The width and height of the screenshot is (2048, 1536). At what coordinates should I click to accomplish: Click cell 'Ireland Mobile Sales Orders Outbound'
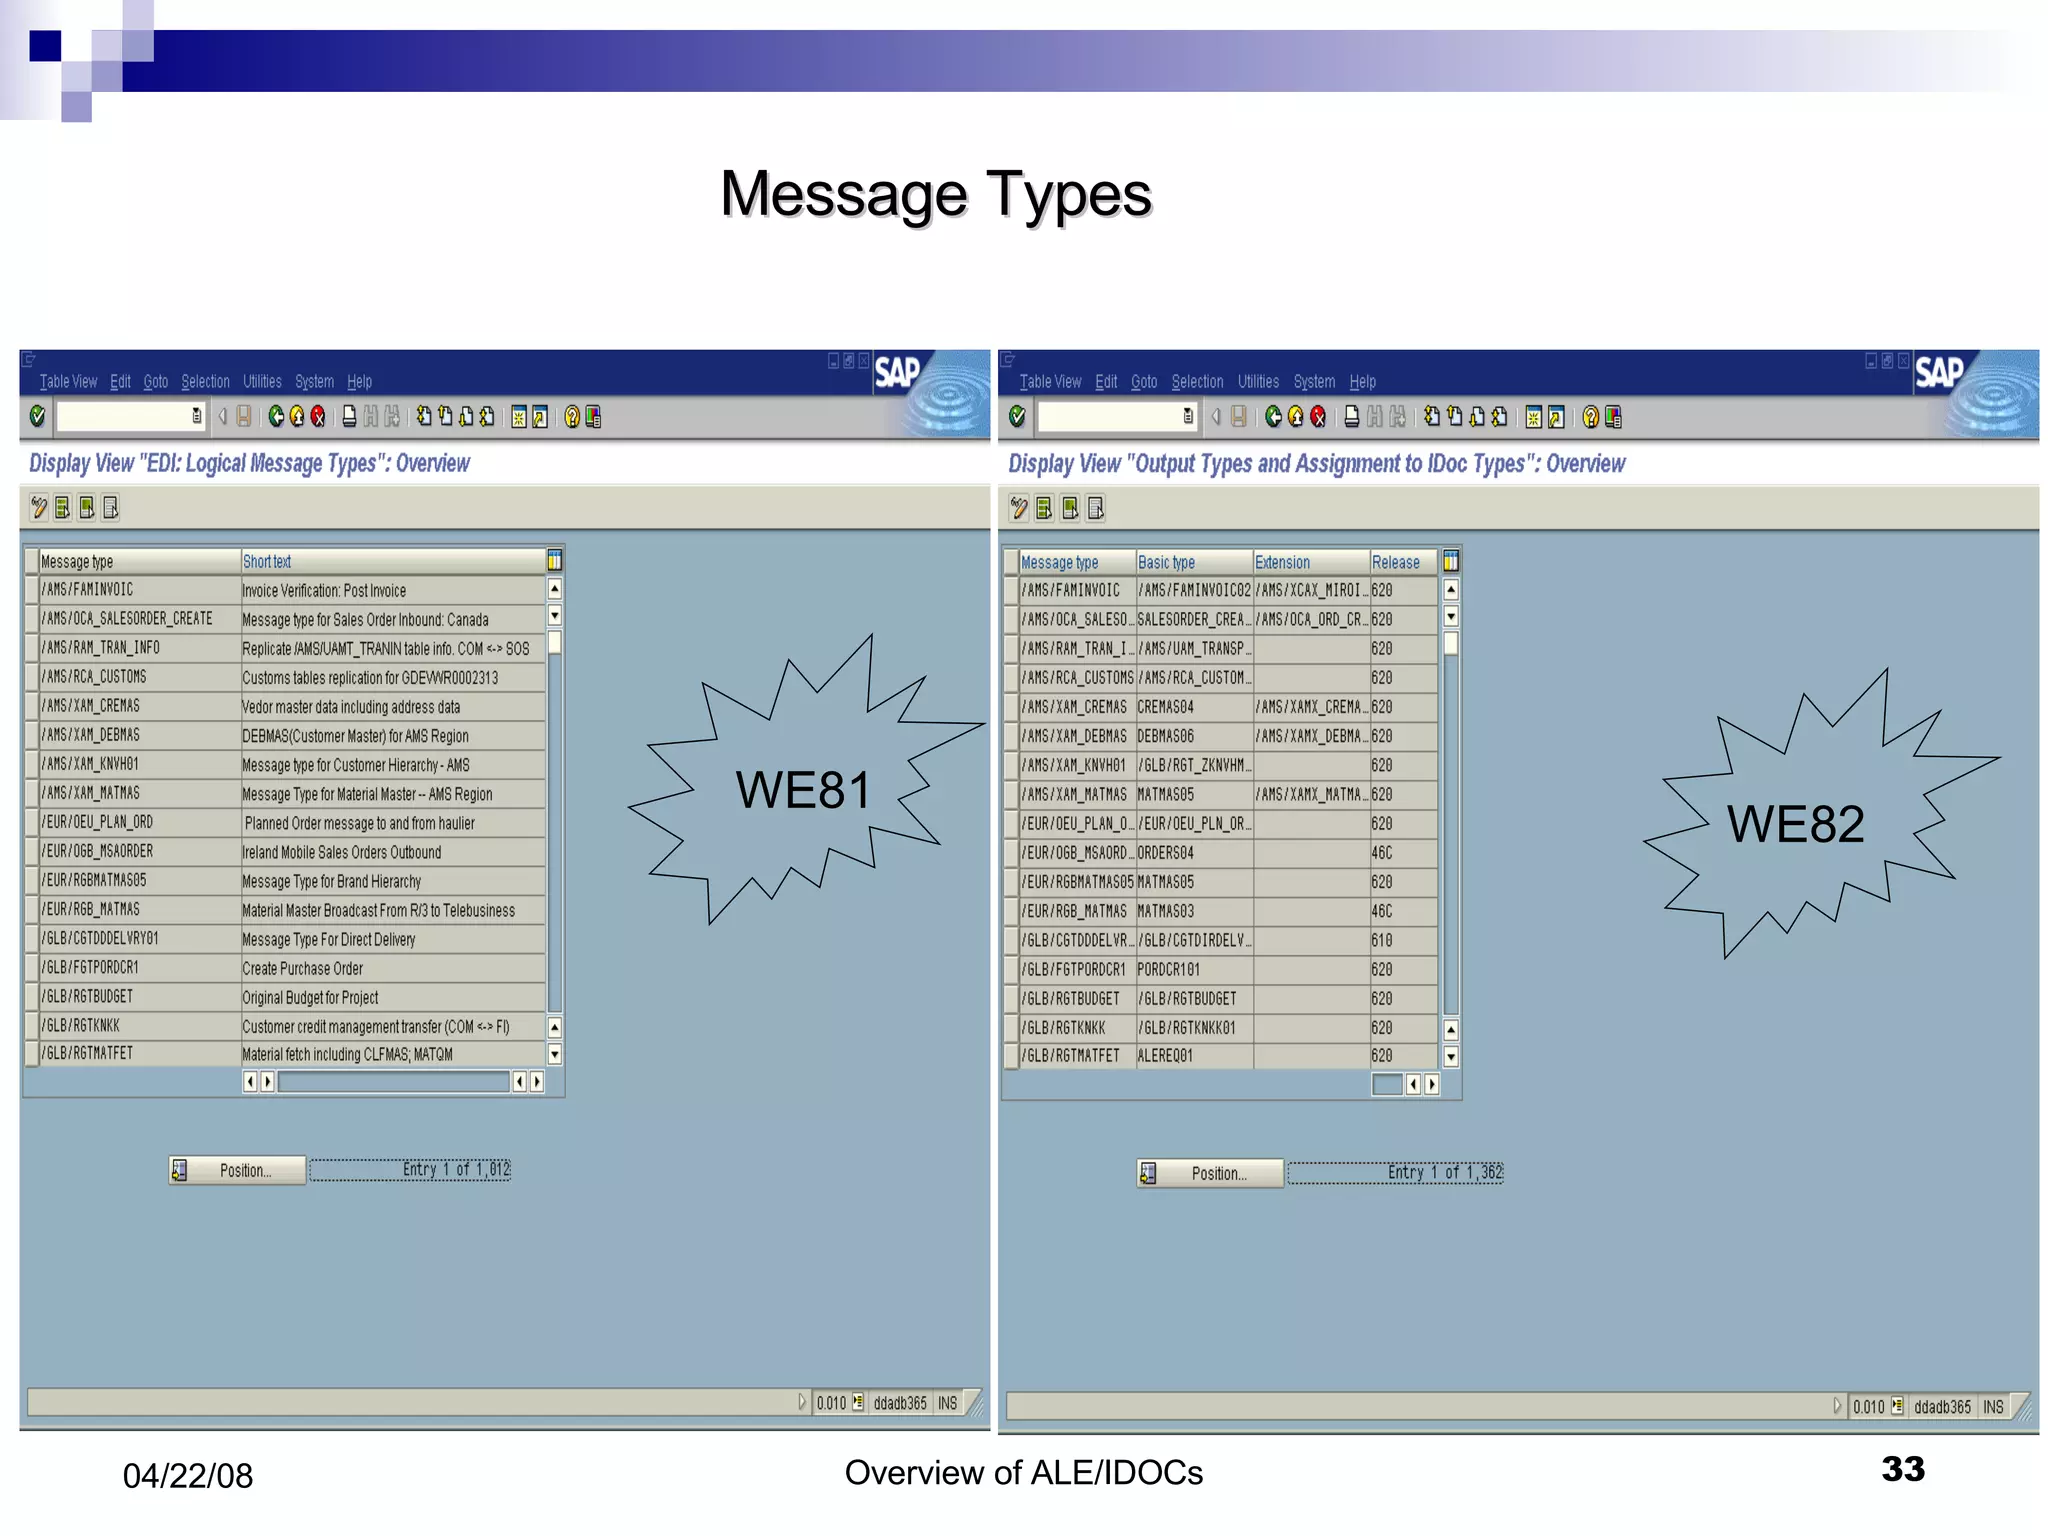[393, 852]
